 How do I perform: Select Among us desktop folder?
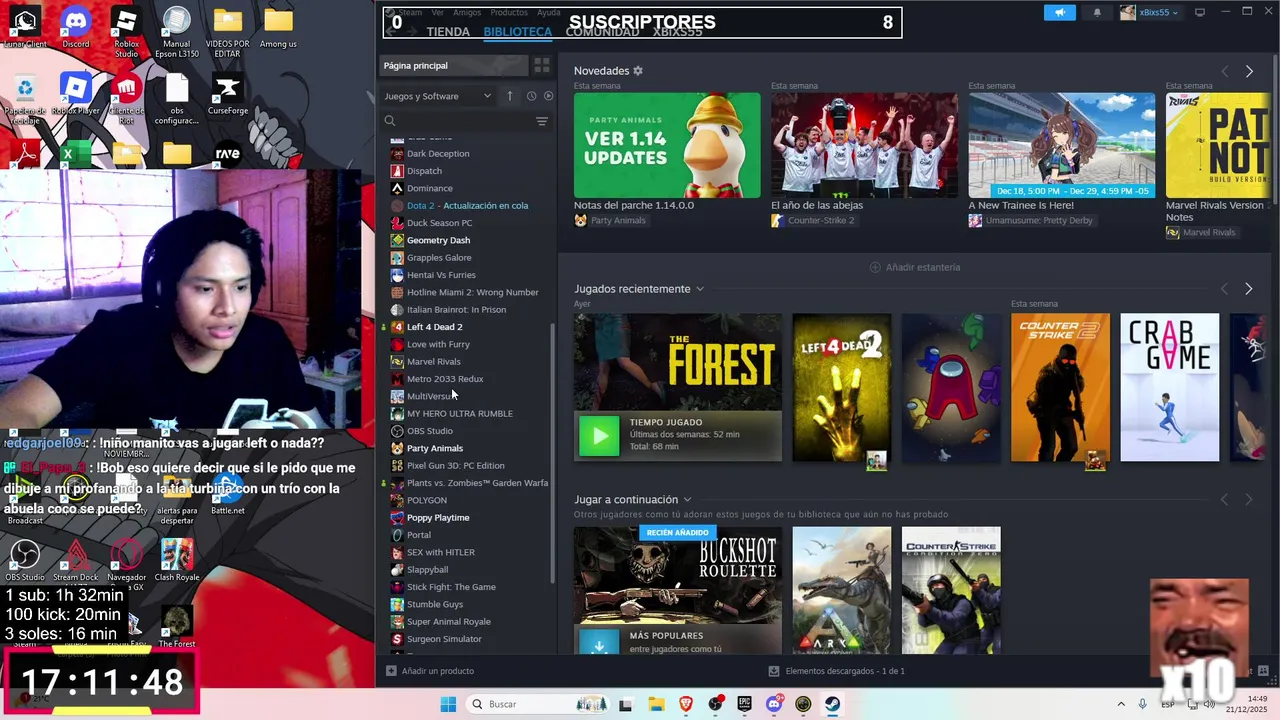point(278,28)
